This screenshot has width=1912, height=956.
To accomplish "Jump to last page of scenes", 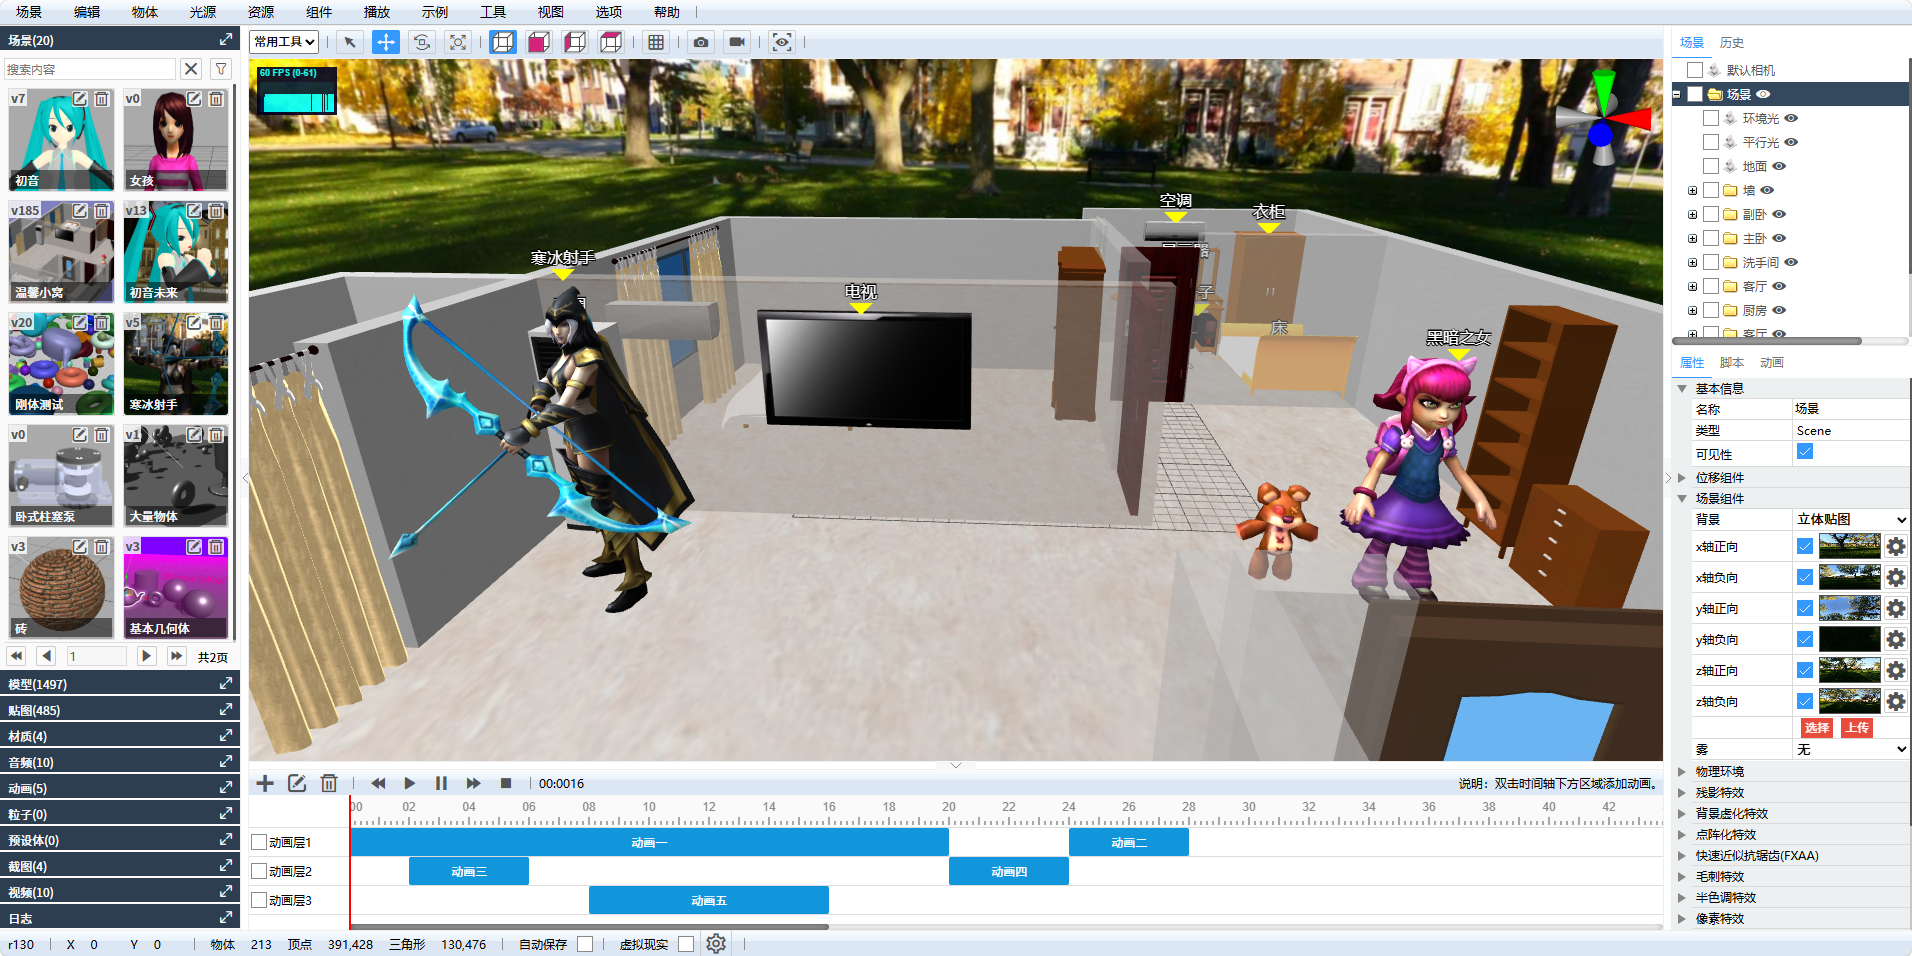I will click(x=177, y=656).
